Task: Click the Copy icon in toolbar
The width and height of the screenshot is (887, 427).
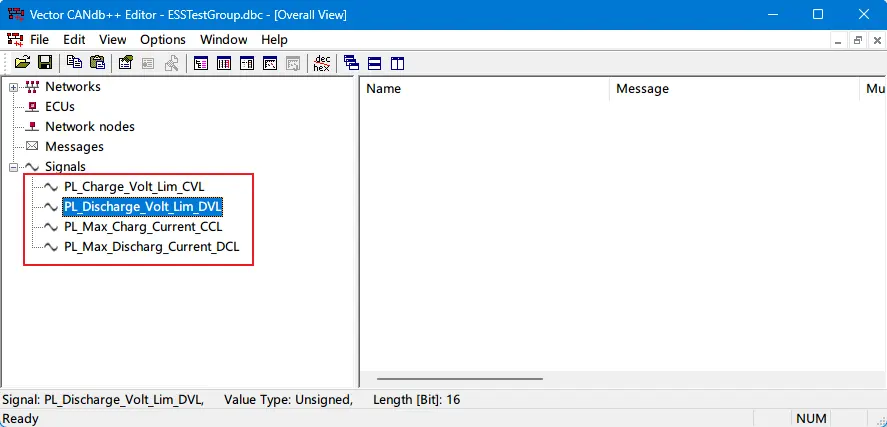Action: pyautogui.click(x=75, y=63)
